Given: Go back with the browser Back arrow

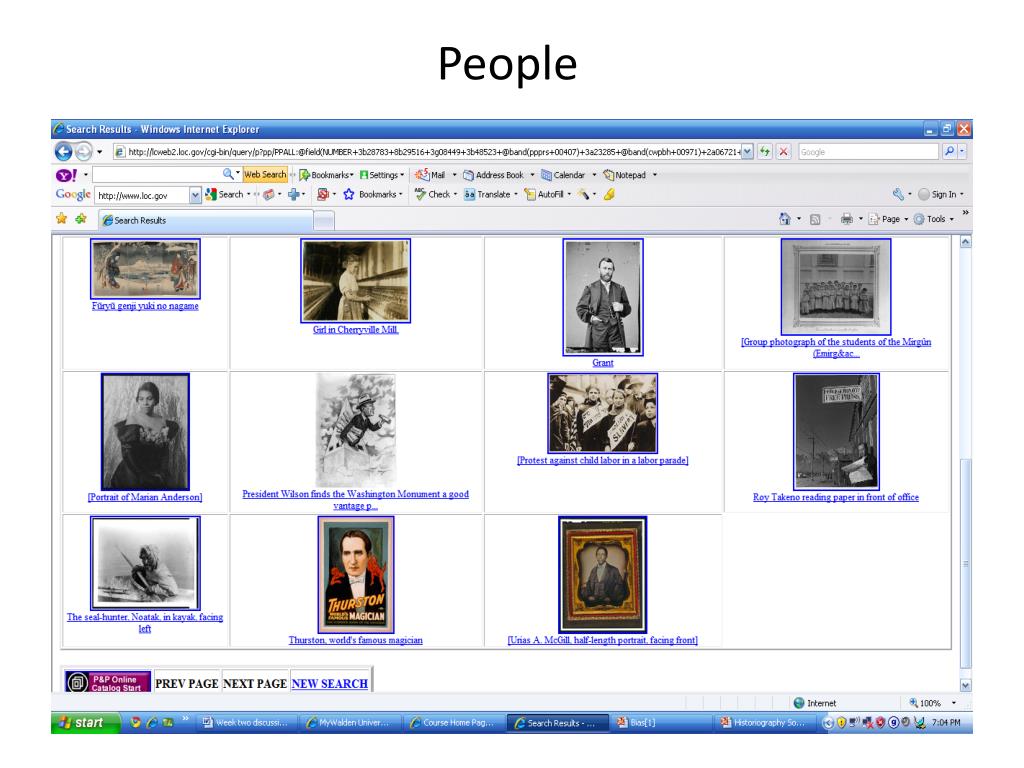Looking at the screenshot, I should (63, 152).
